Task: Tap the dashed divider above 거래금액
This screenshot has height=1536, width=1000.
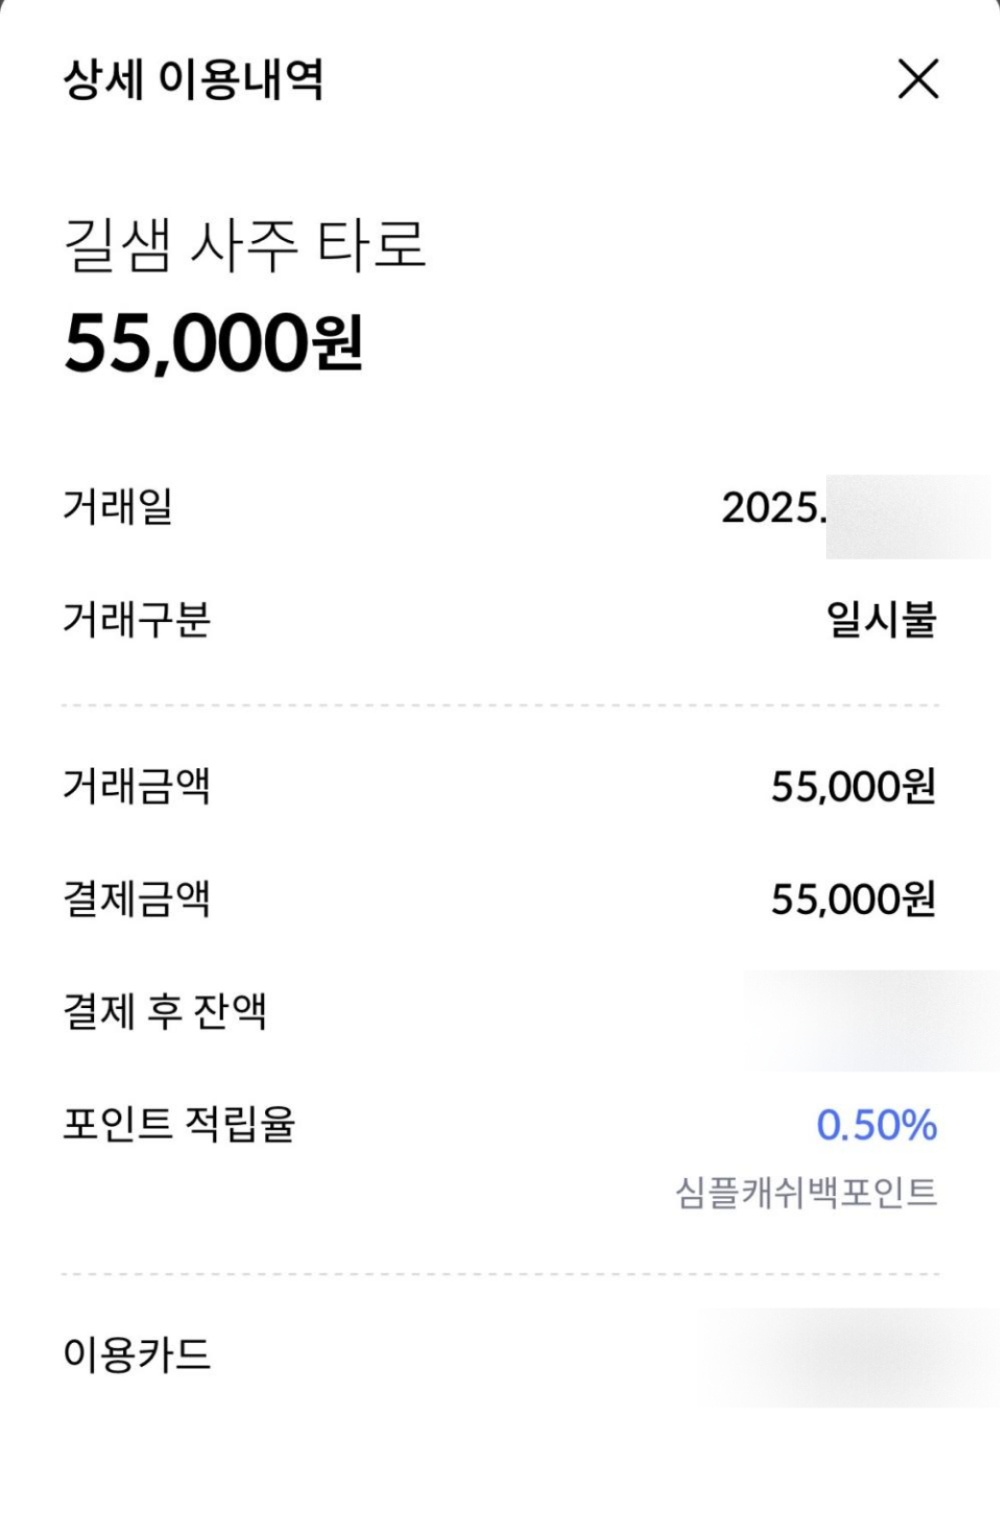Action: pos(500,705)
